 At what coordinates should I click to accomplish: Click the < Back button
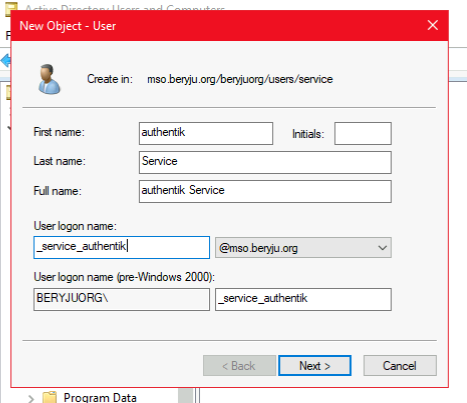point(239,366)
